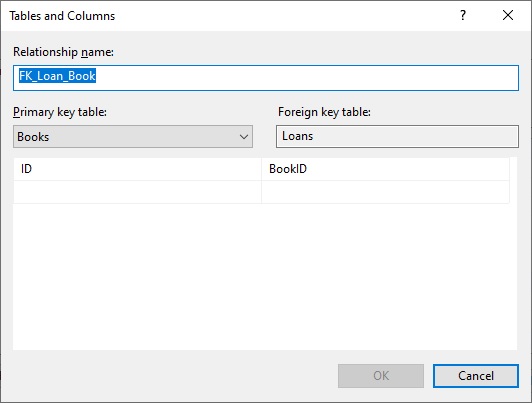532x403 pixels.
Task: Click the Primary key table label
Action: pos(60,112)
